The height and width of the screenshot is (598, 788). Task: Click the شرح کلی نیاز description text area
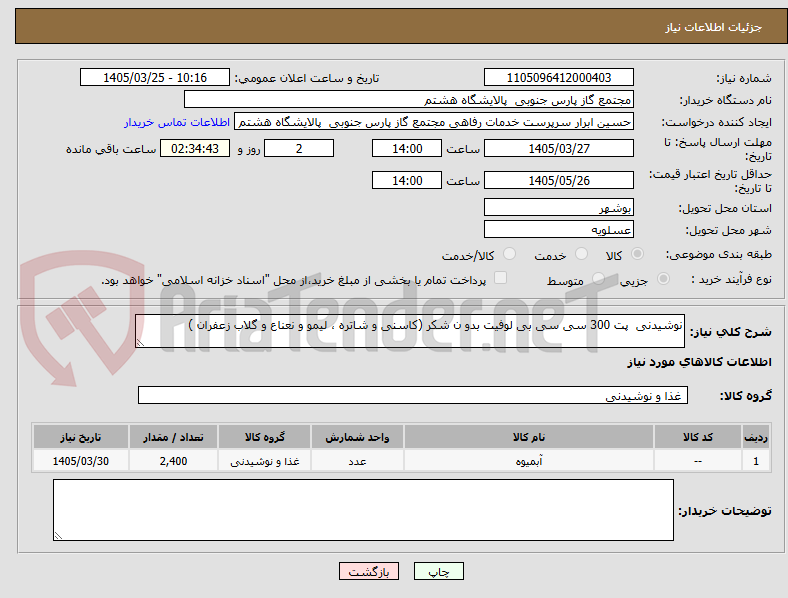(410, 331)
